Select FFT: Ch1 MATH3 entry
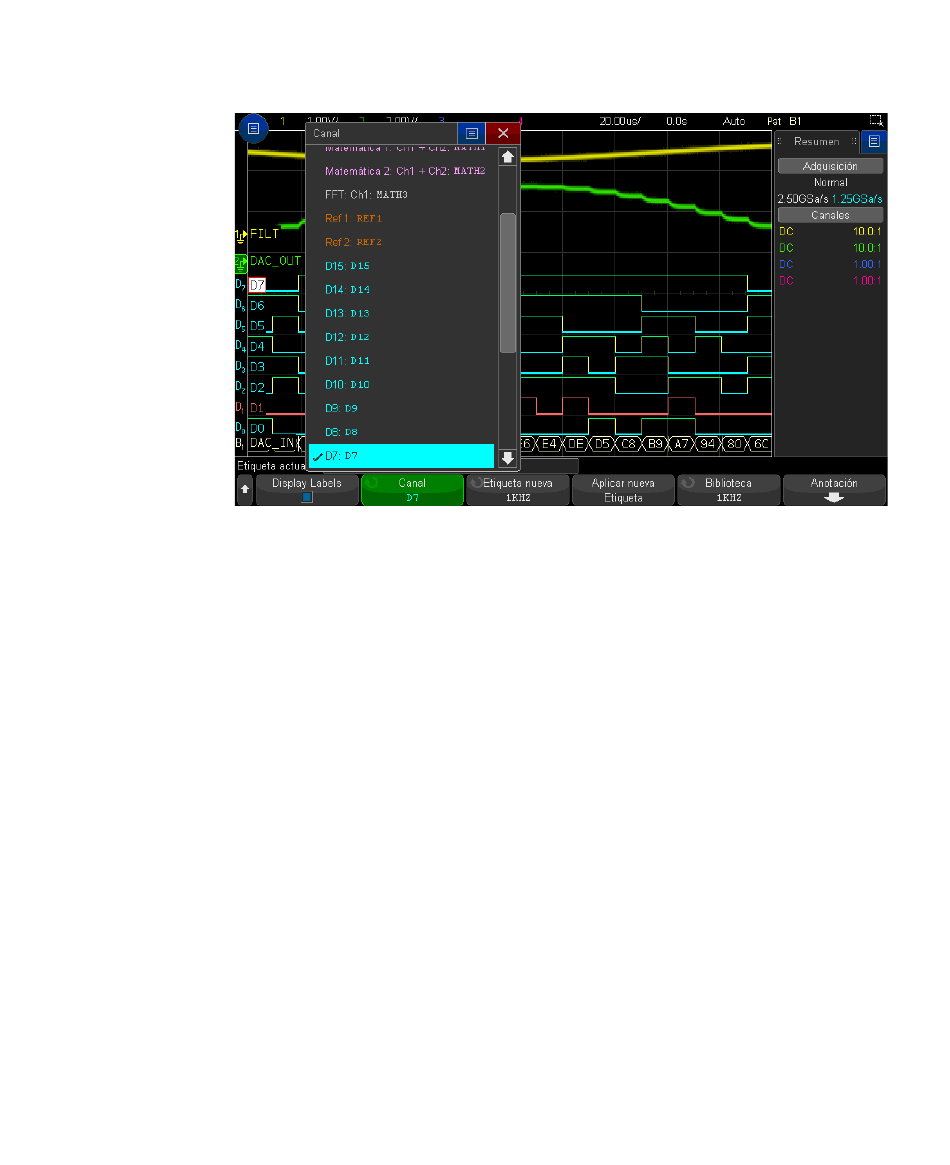950x1165 pixels. click(402, 195)
